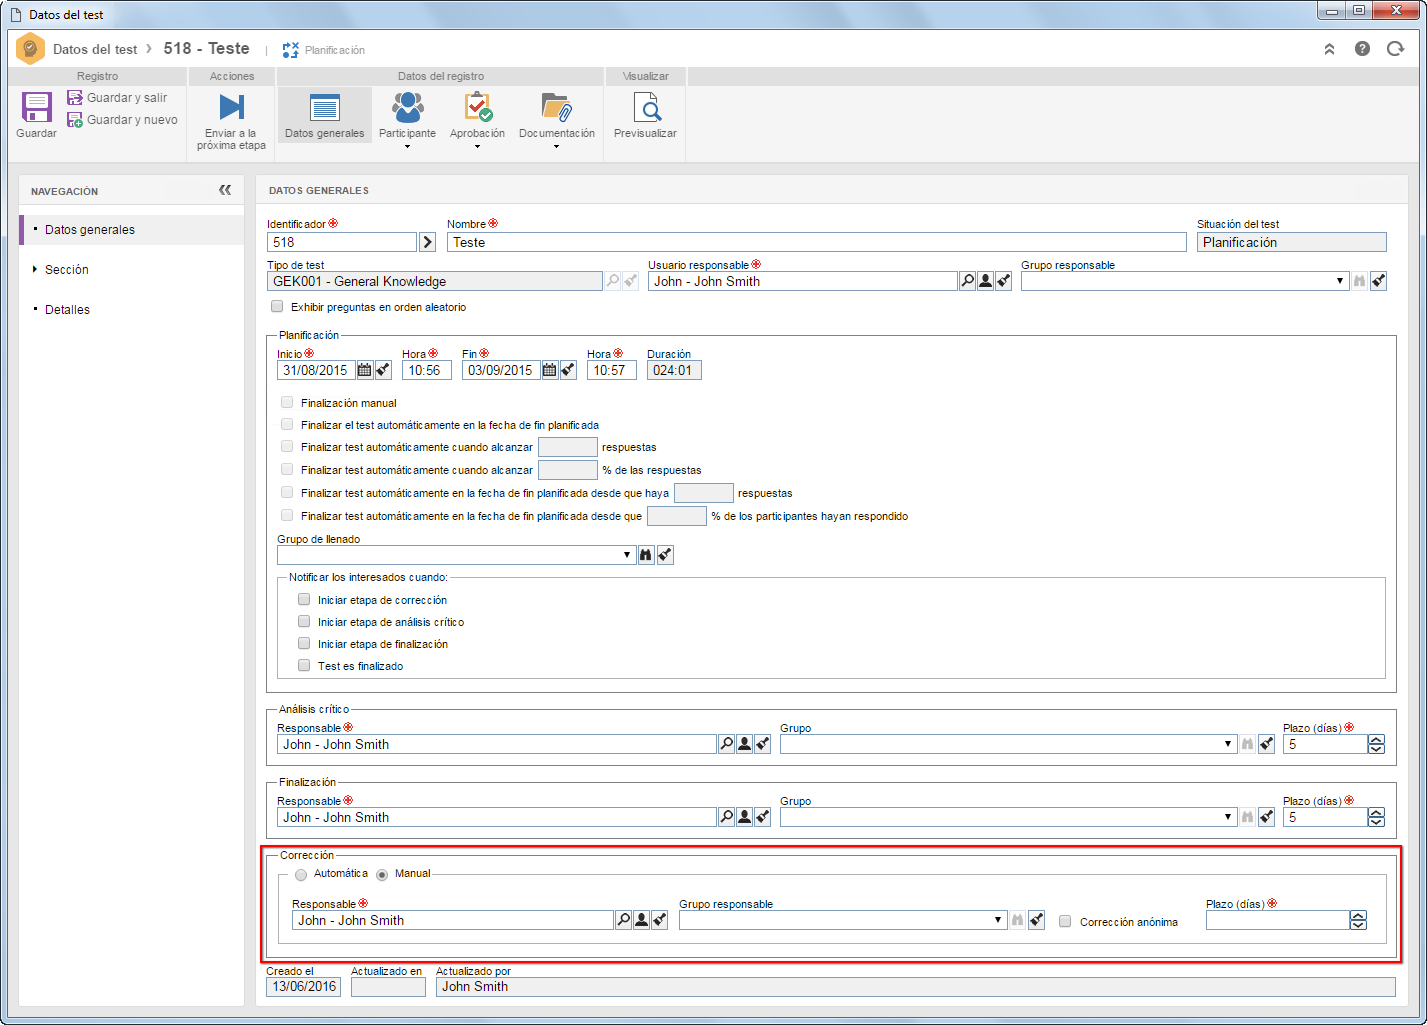The width and height of the screenshot is (1427, 1025).
Task: Search Corrección Responsable with magnifier
Action: pyautogui.click(x=624, y=920)
